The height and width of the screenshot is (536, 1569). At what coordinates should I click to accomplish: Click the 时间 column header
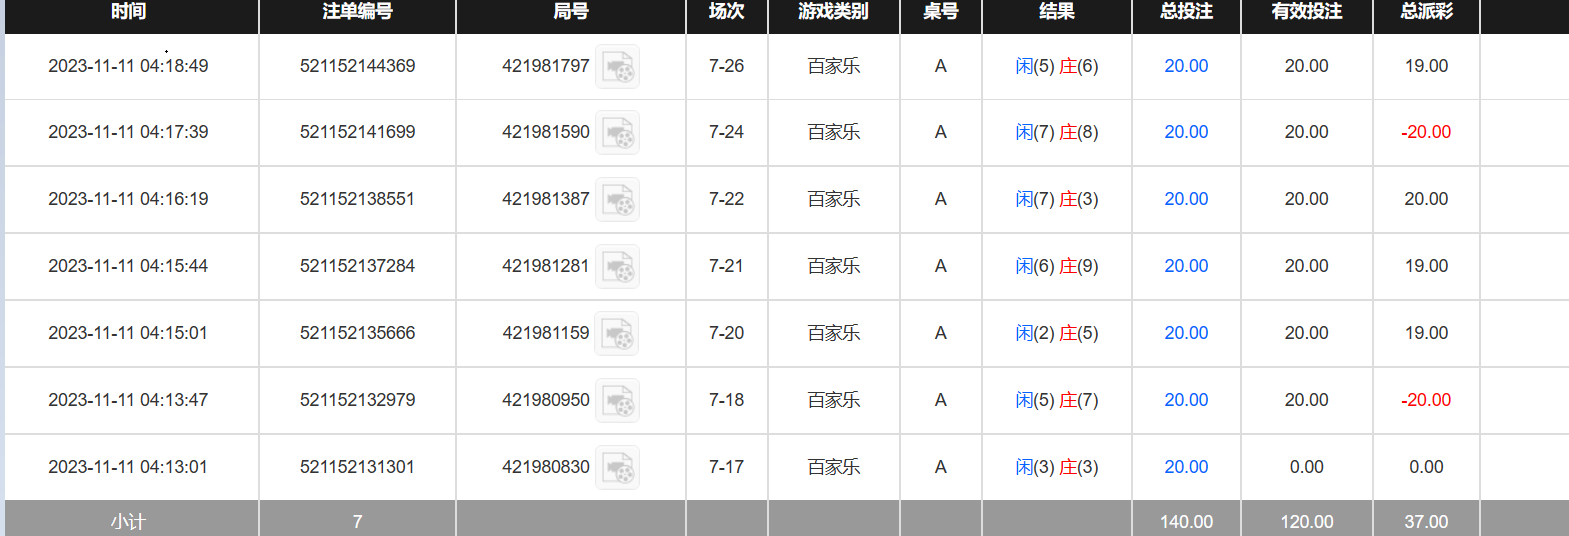128,12
